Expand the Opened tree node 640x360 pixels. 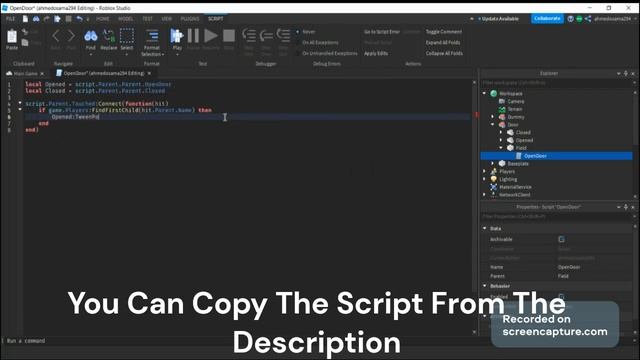pos(501,140)
